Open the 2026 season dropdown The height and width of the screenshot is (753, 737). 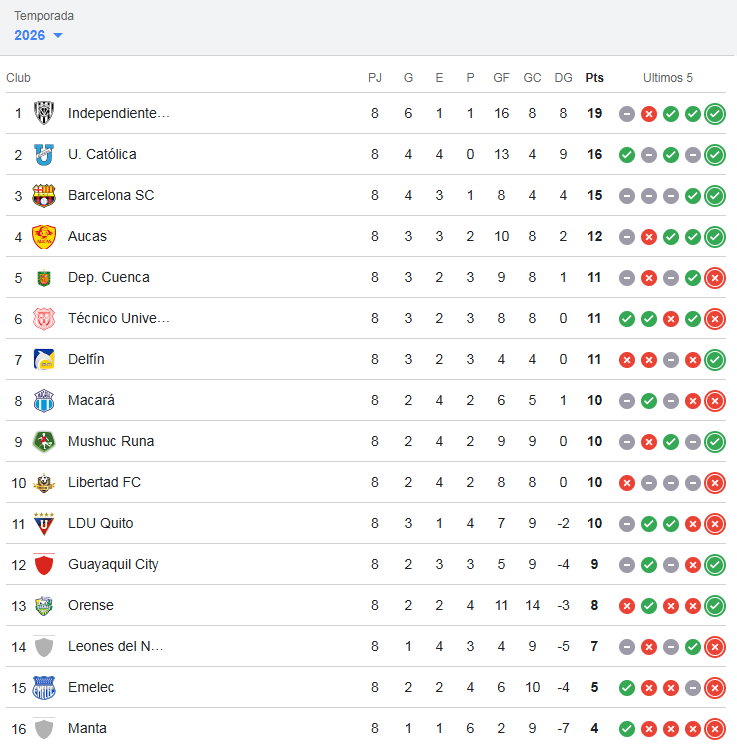pyautogui.click(x=38, y=35)
